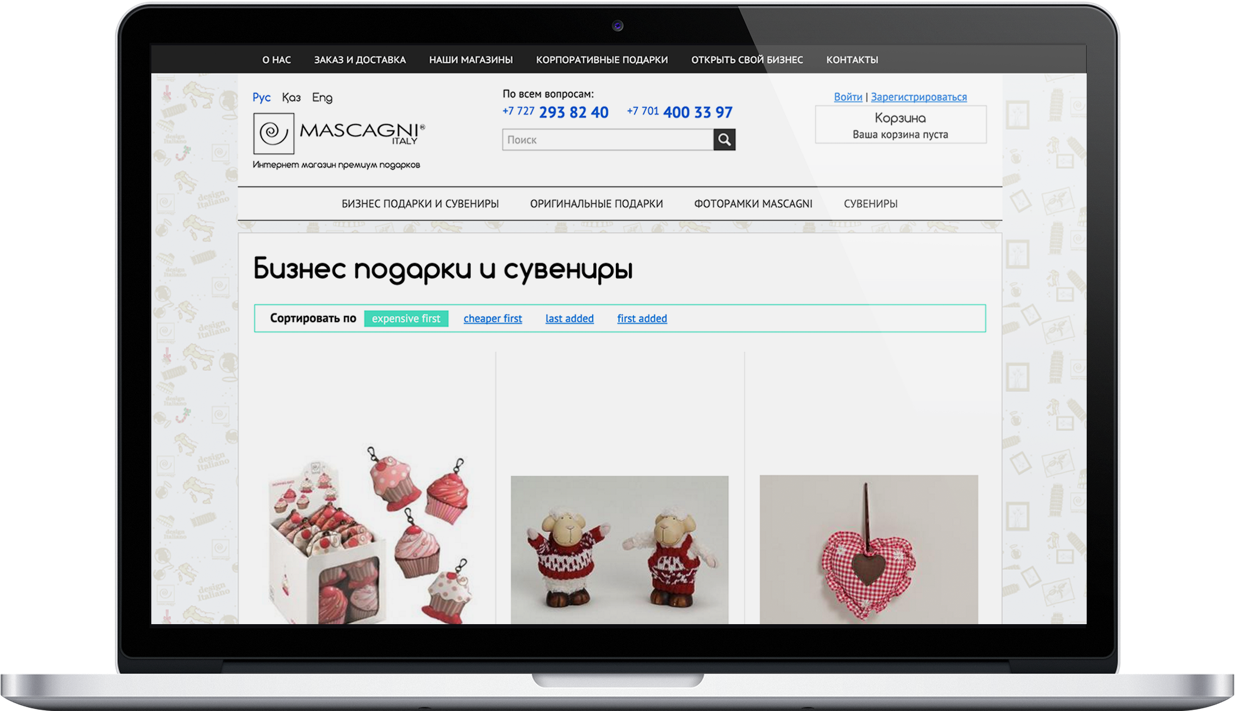Screen dimensions: 1235x711
Task: Click the search magnifier icon button
Action: coord(724,140)
